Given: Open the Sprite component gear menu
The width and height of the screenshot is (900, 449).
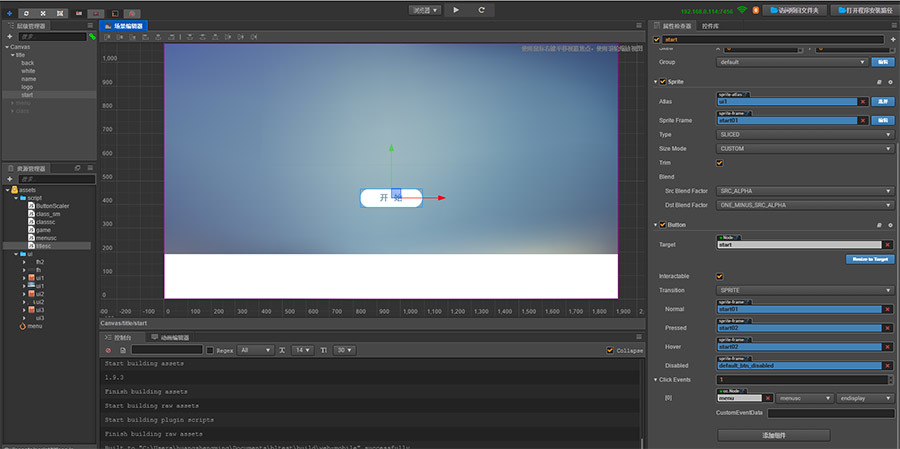Looking at the screenshot, I should [x=891, y=82].
